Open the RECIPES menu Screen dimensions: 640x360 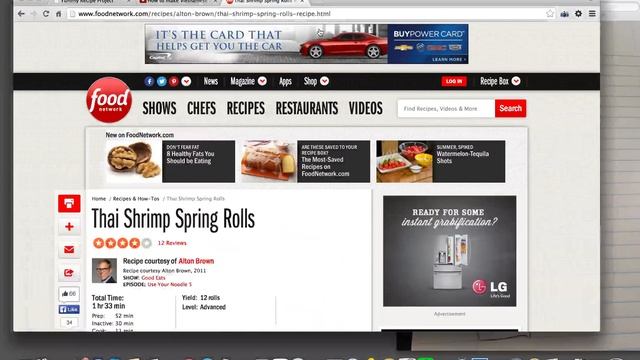(x=246, y=108)
